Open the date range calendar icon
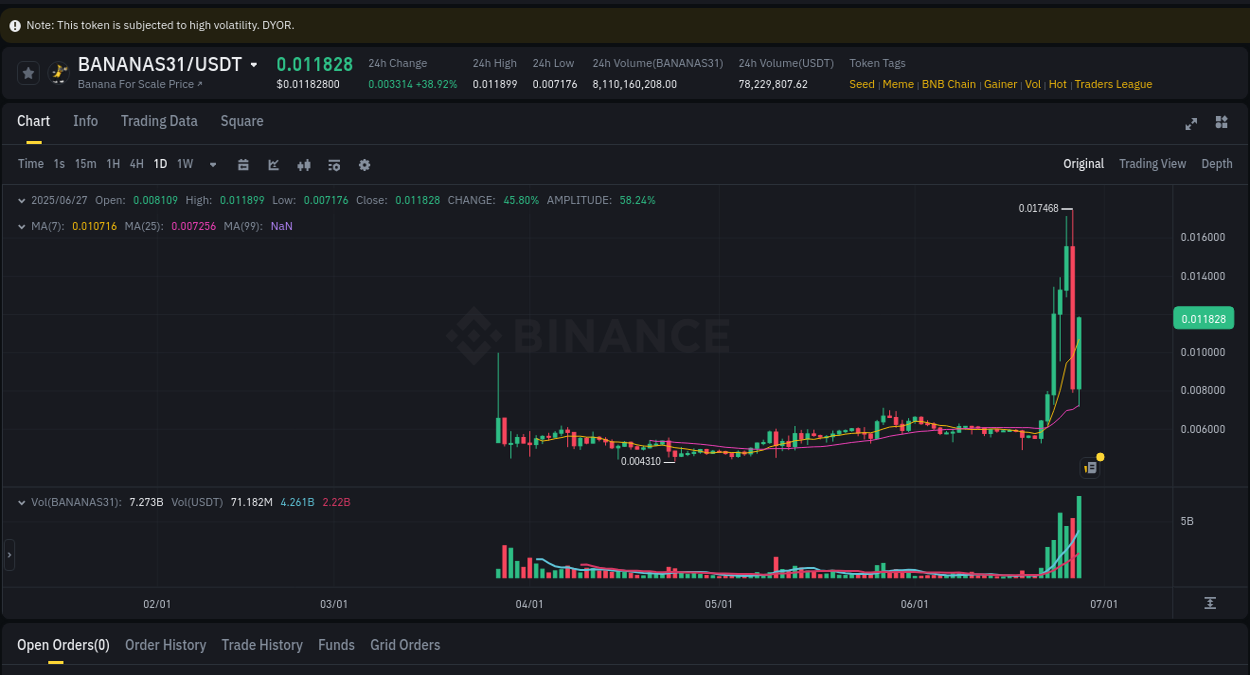 coord(243,164)
